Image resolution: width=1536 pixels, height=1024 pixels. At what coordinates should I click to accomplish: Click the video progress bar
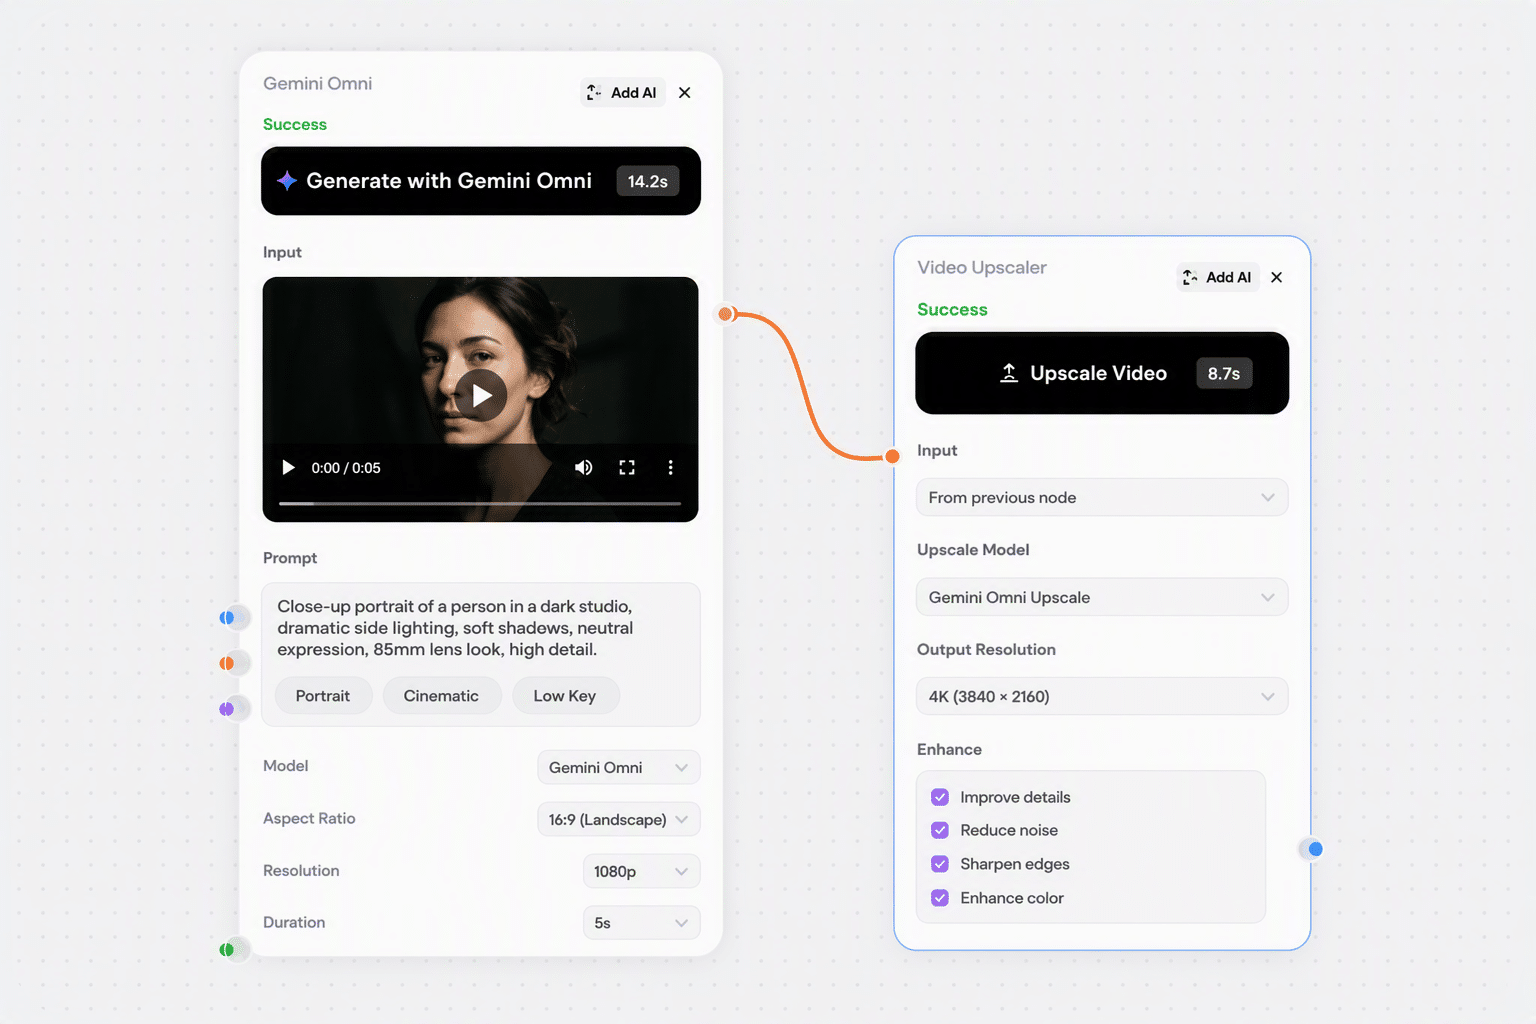(480, 503)
